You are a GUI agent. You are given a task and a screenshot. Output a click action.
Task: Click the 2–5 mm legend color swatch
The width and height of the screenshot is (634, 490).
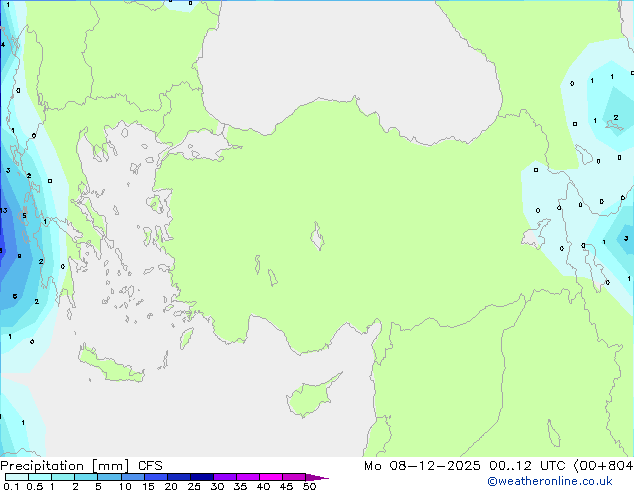(86, 477)
